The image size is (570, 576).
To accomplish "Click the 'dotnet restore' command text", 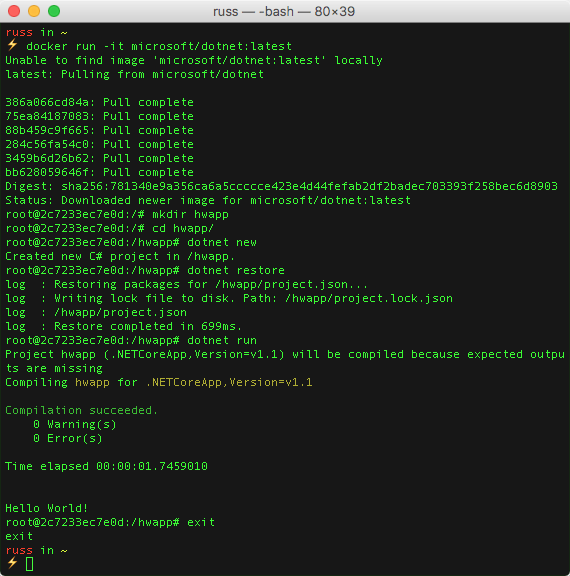I will pos(236,270).
